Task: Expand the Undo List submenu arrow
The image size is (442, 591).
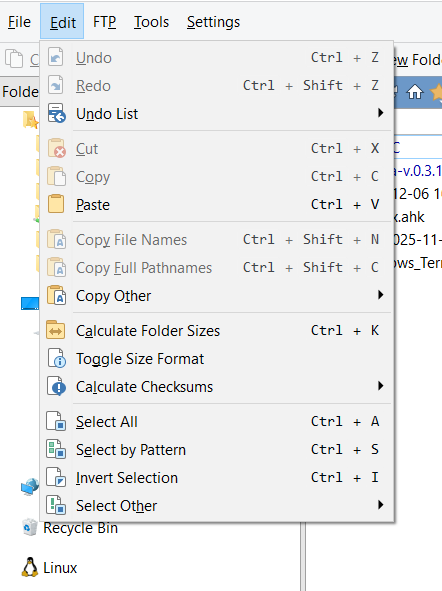Action: pos(381,113)
